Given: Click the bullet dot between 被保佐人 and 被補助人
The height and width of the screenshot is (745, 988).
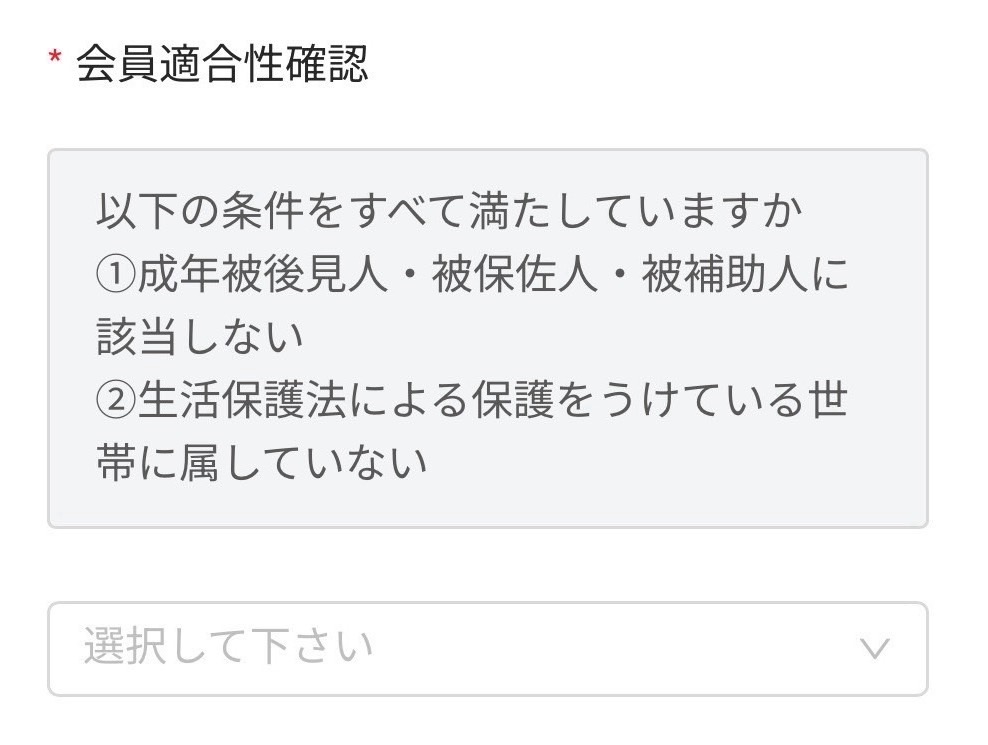Looking at the screenshot, I should (x=619, y=275).
